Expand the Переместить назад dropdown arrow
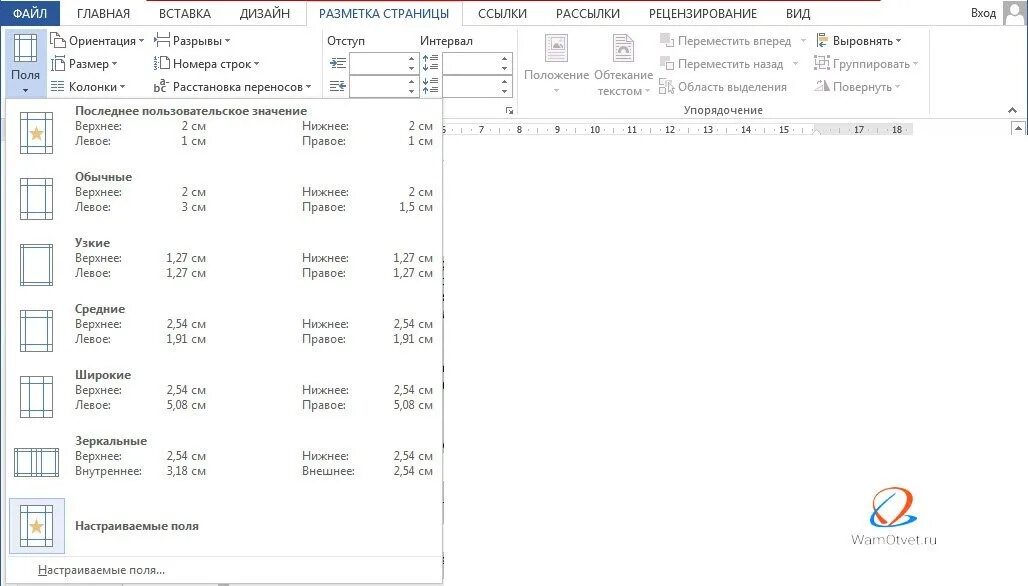 pyautogui.click(x=795, y=64)
